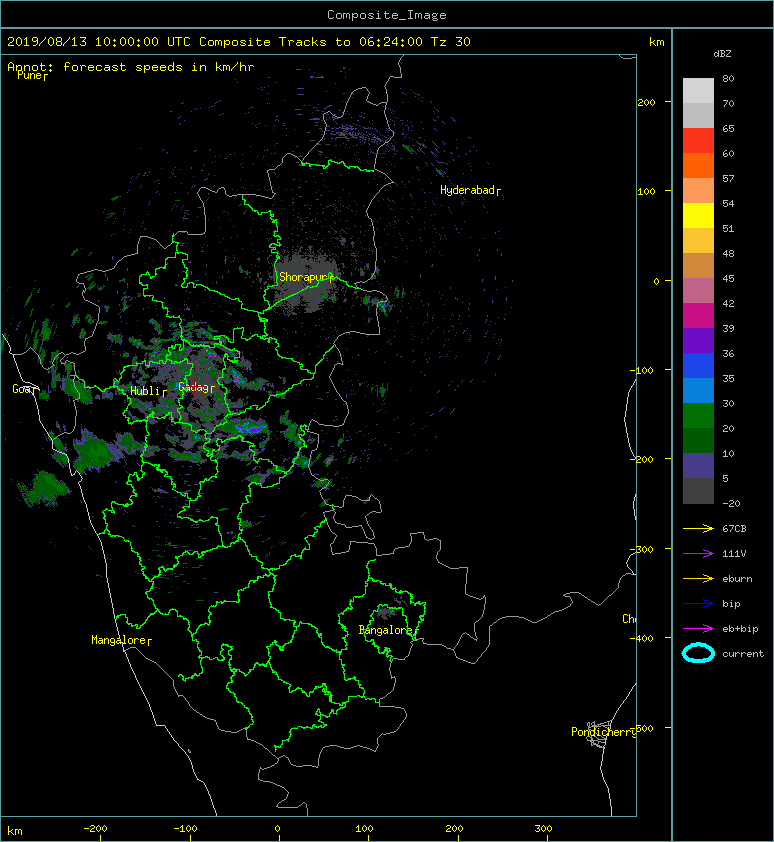
Task: Click the purple 111V track arrow in legend
Action: [698, 554]
